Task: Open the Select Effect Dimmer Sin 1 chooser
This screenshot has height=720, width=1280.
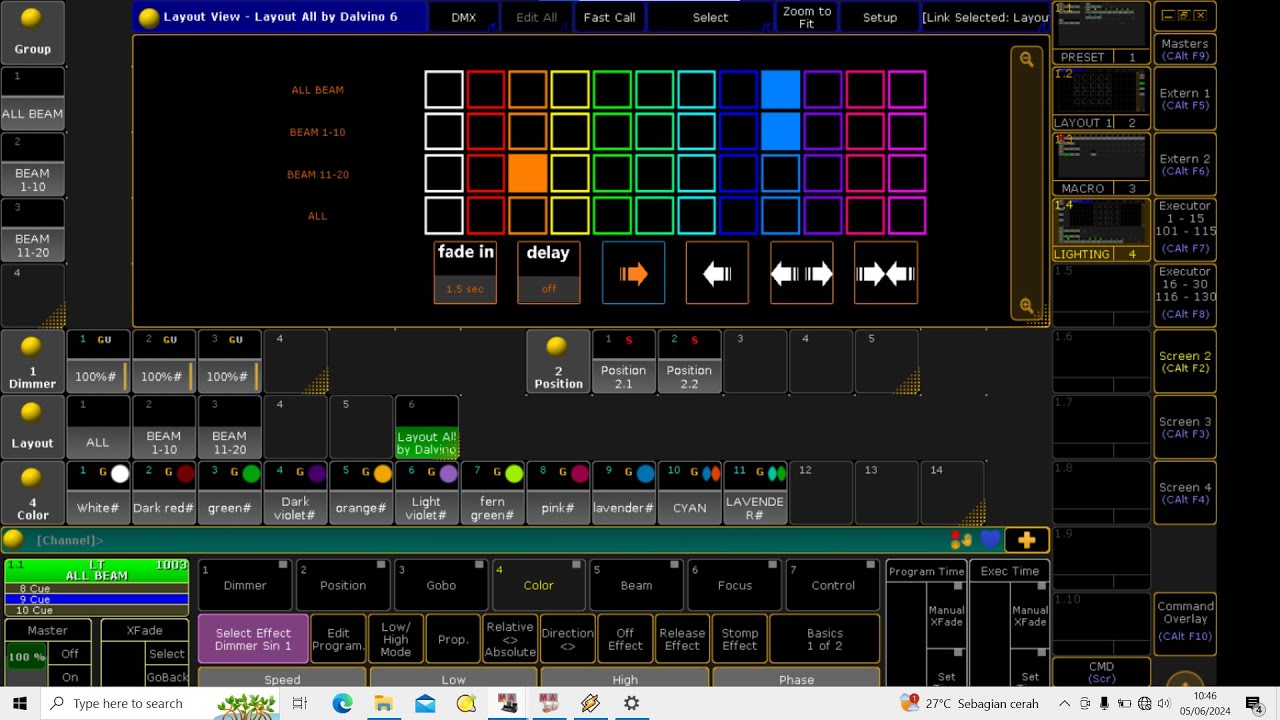Action: tap(253, 639)
